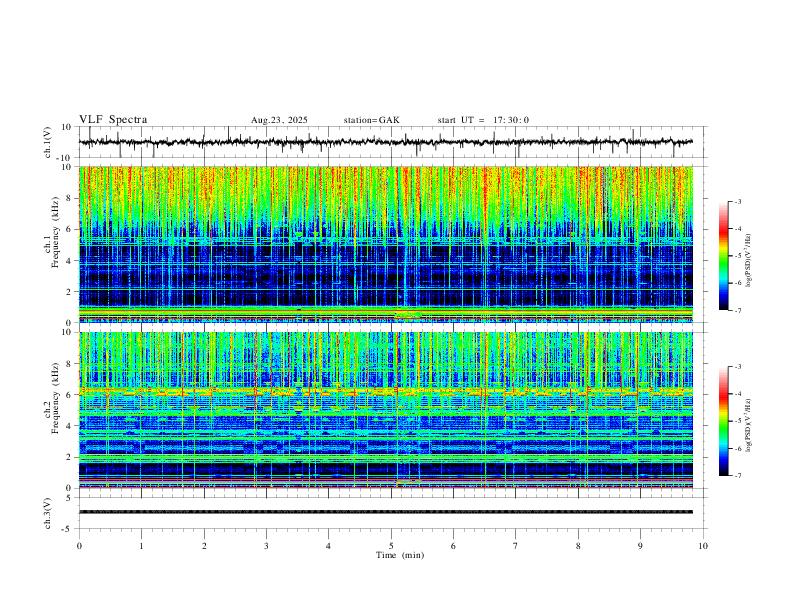The width and height of the screenshot is (792, 612).
Task: Click the "5" tick on the time axis
Action: point(391,546)
